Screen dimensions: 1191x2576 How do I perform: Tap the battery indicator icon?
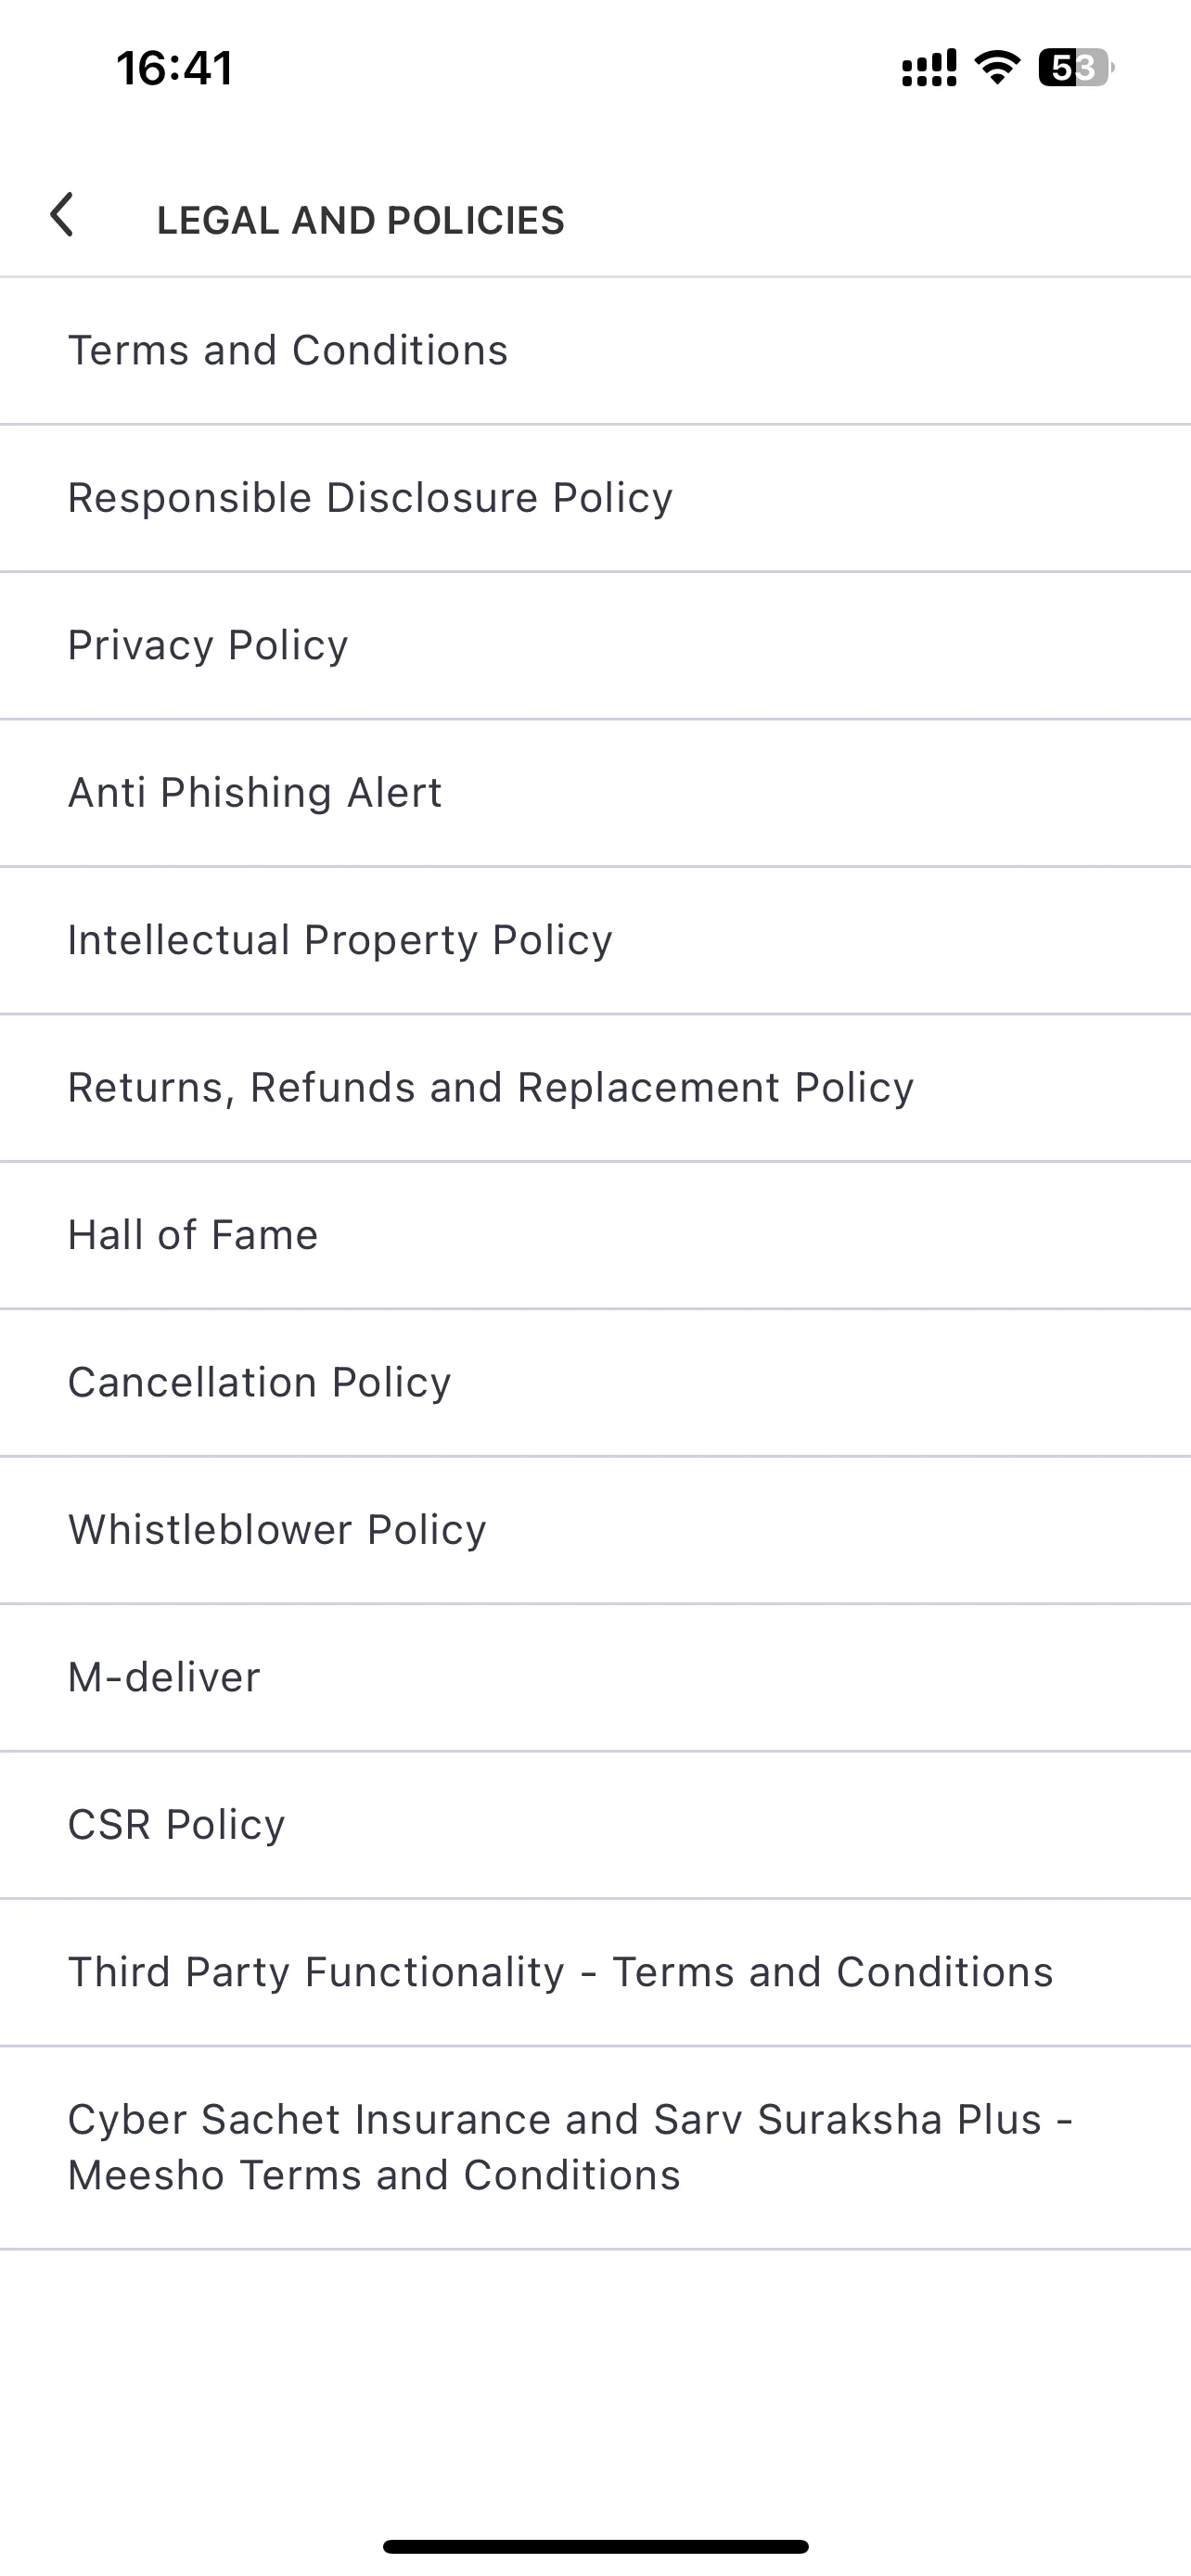click(1076, 67)
